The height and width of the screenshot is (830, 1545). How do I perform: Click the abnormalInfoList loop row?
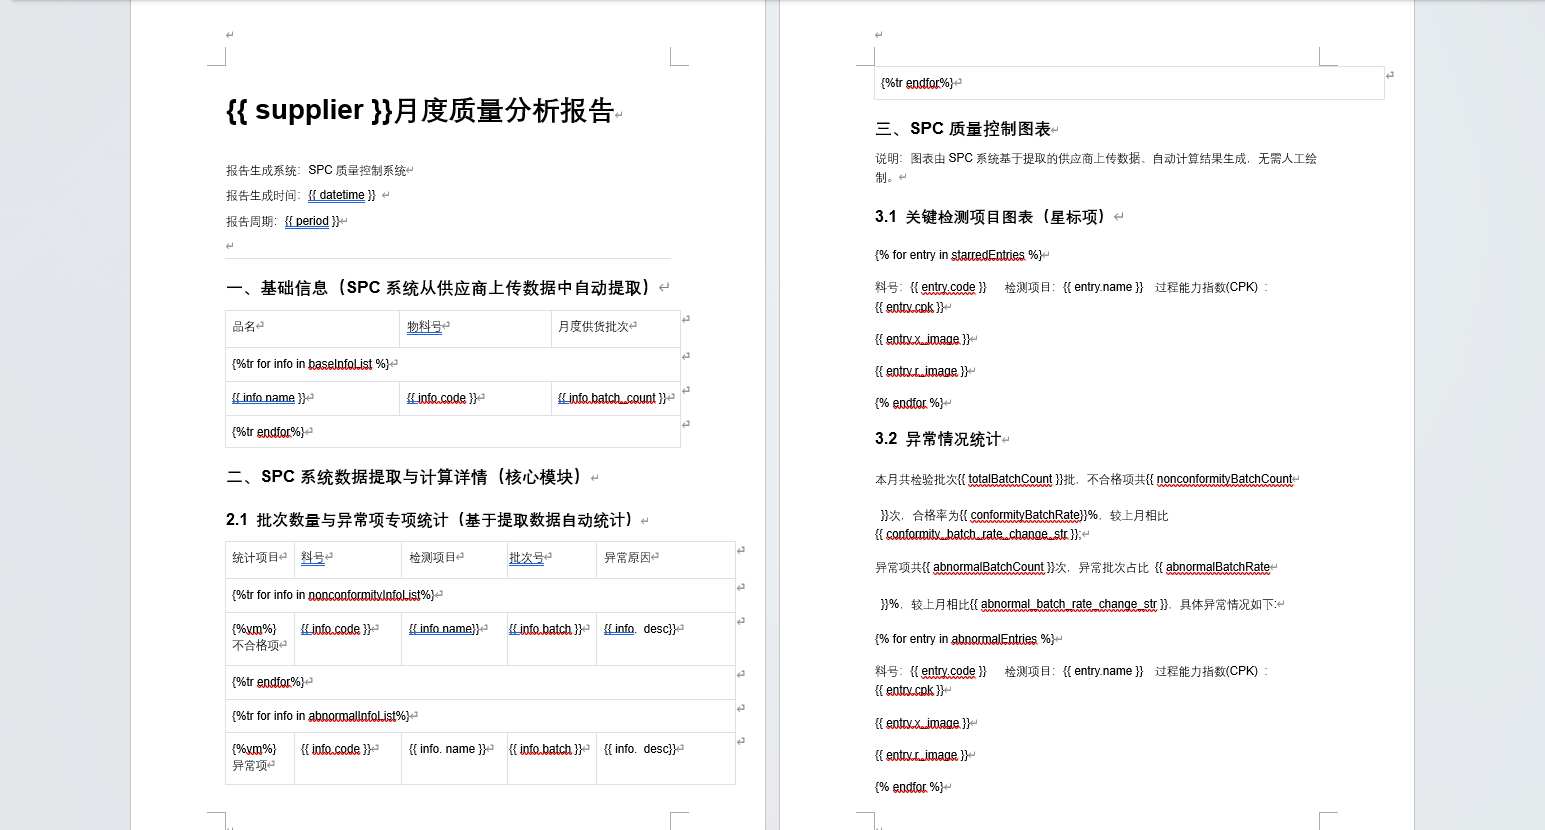coord(320,716)
